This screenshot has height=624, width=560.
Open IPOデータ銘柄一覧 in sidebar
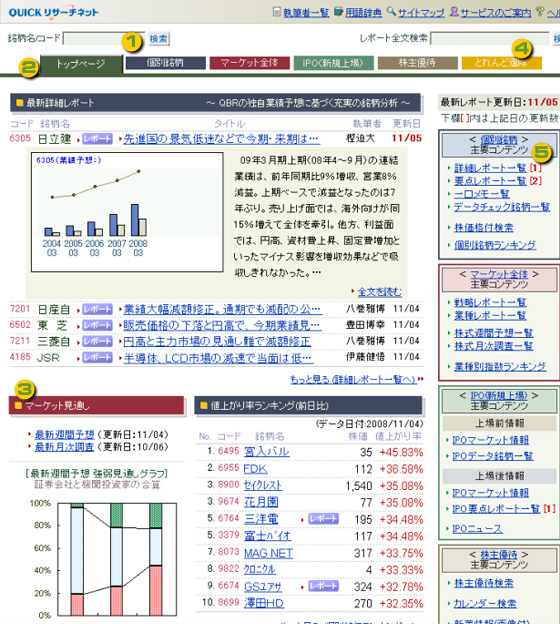(493, 456)
